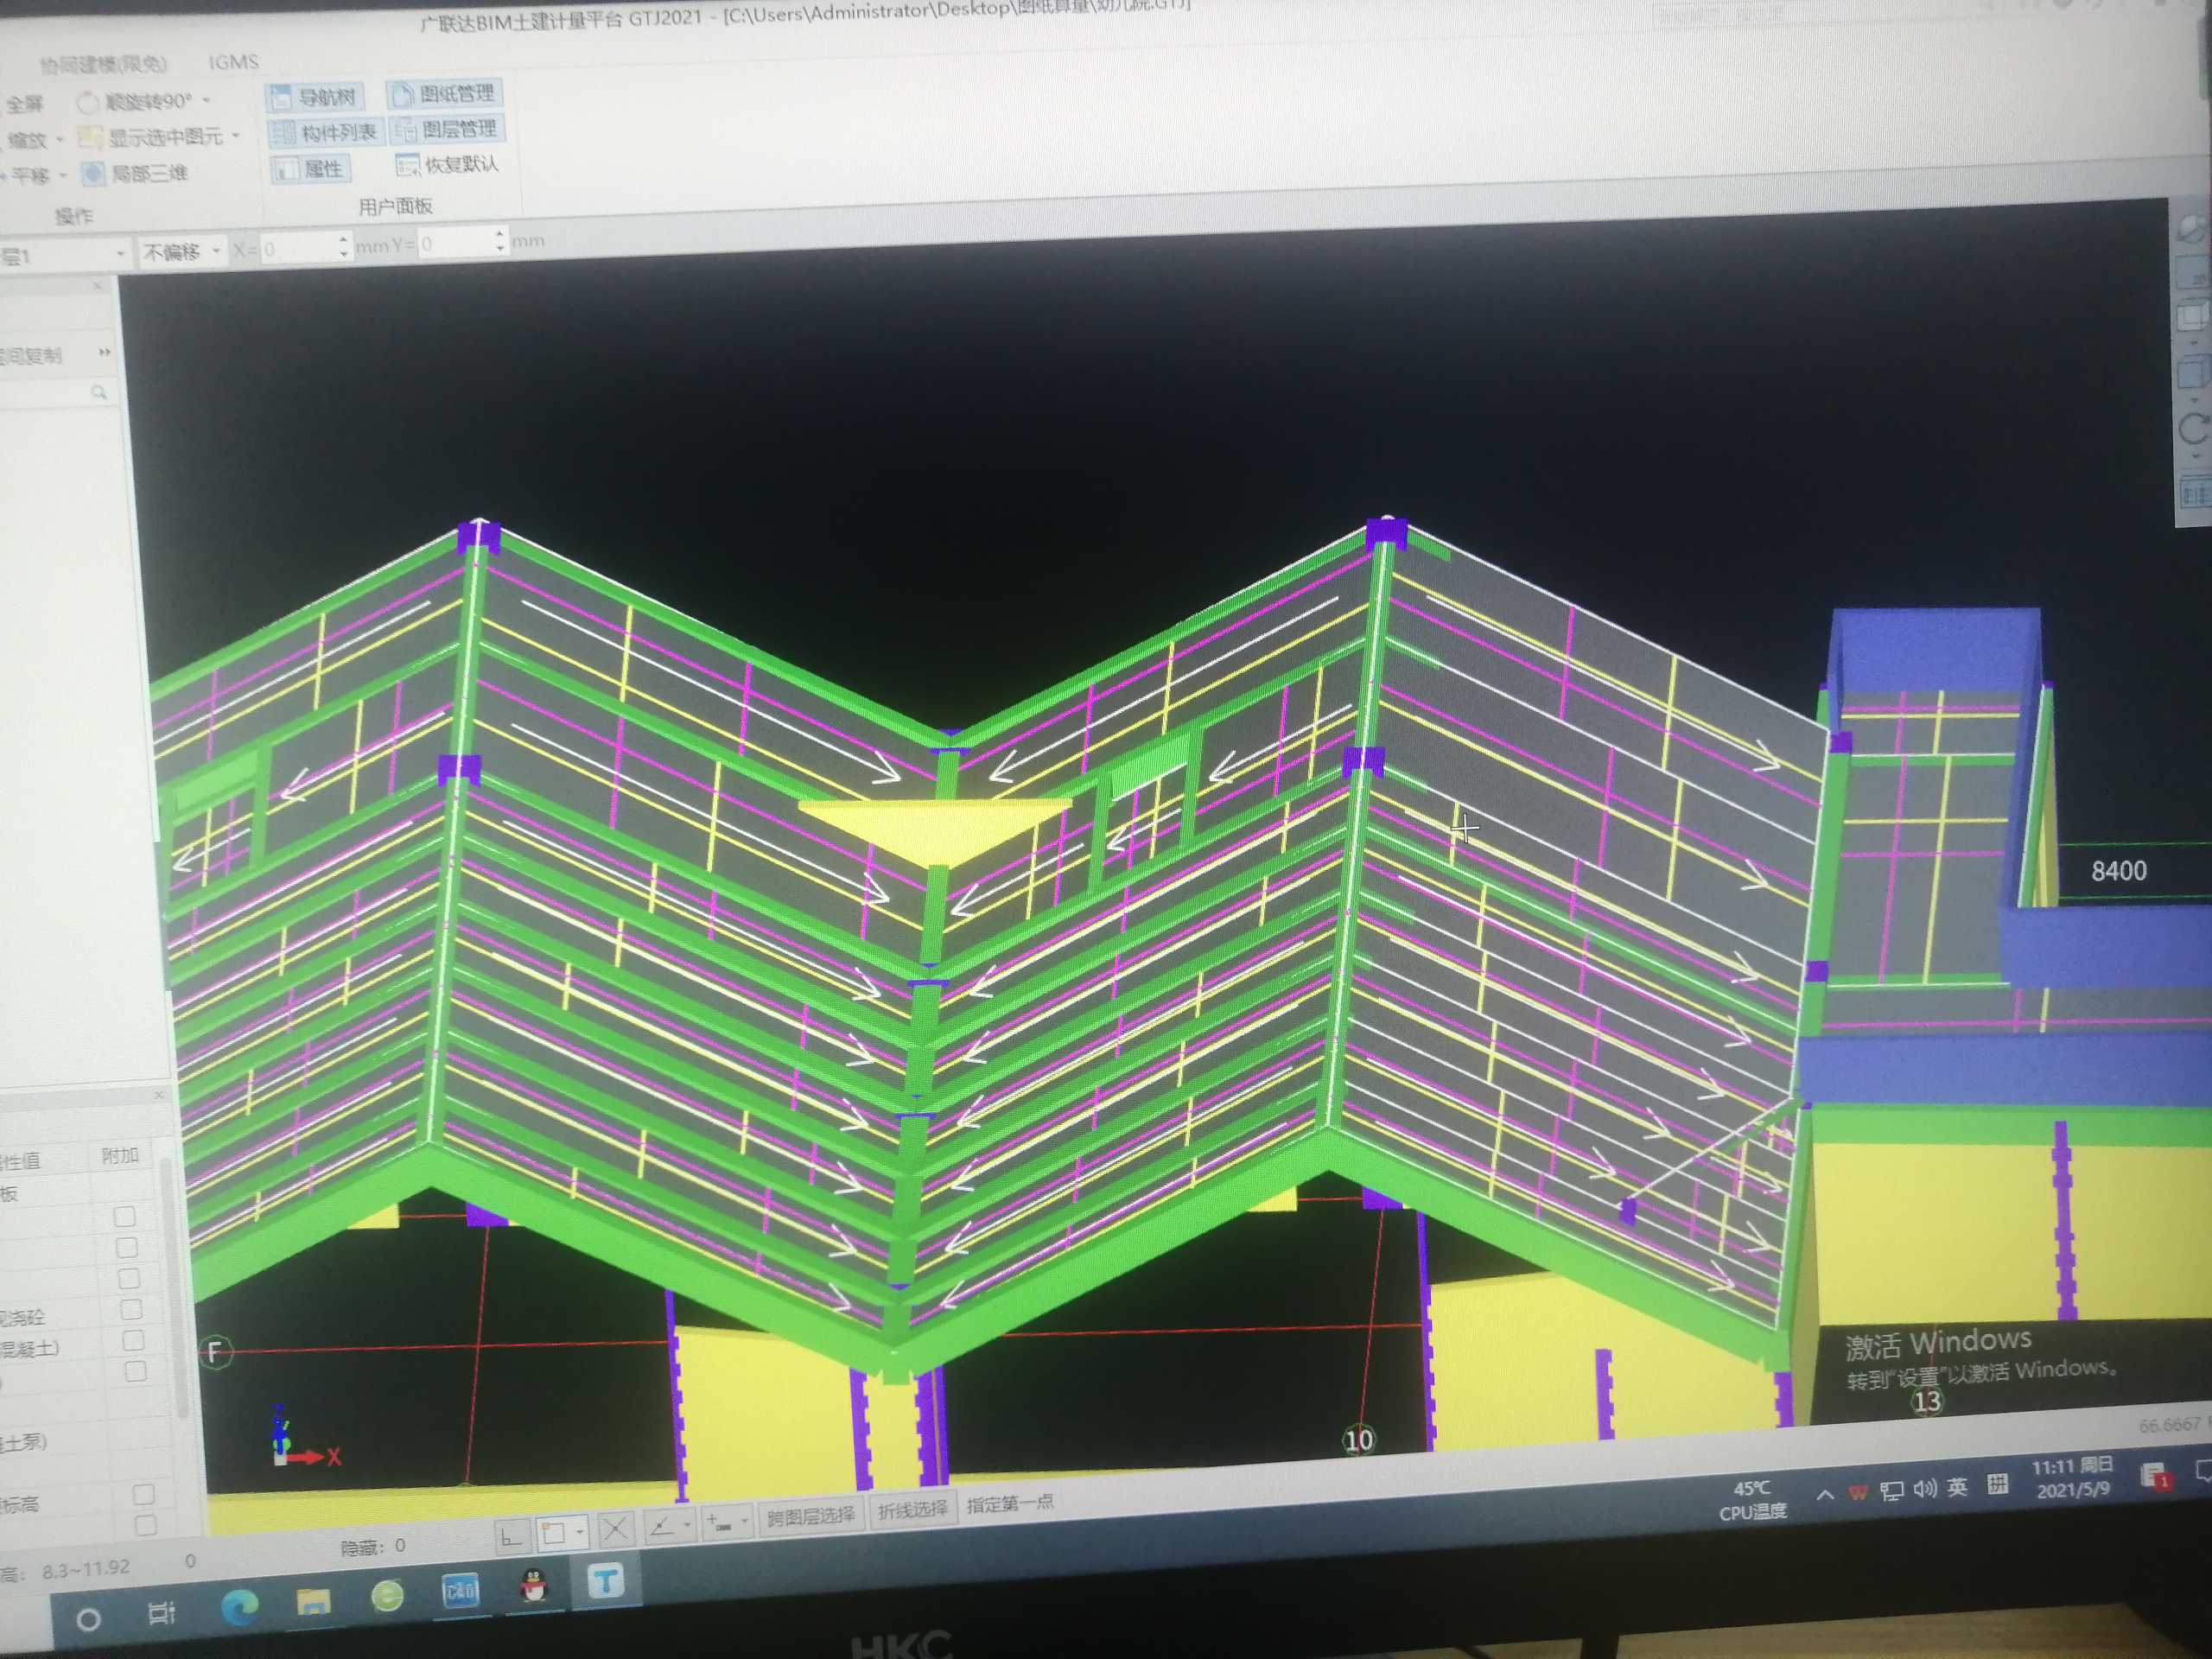Select the 协同建模(限免) ribbon tab

click(103, 65)
